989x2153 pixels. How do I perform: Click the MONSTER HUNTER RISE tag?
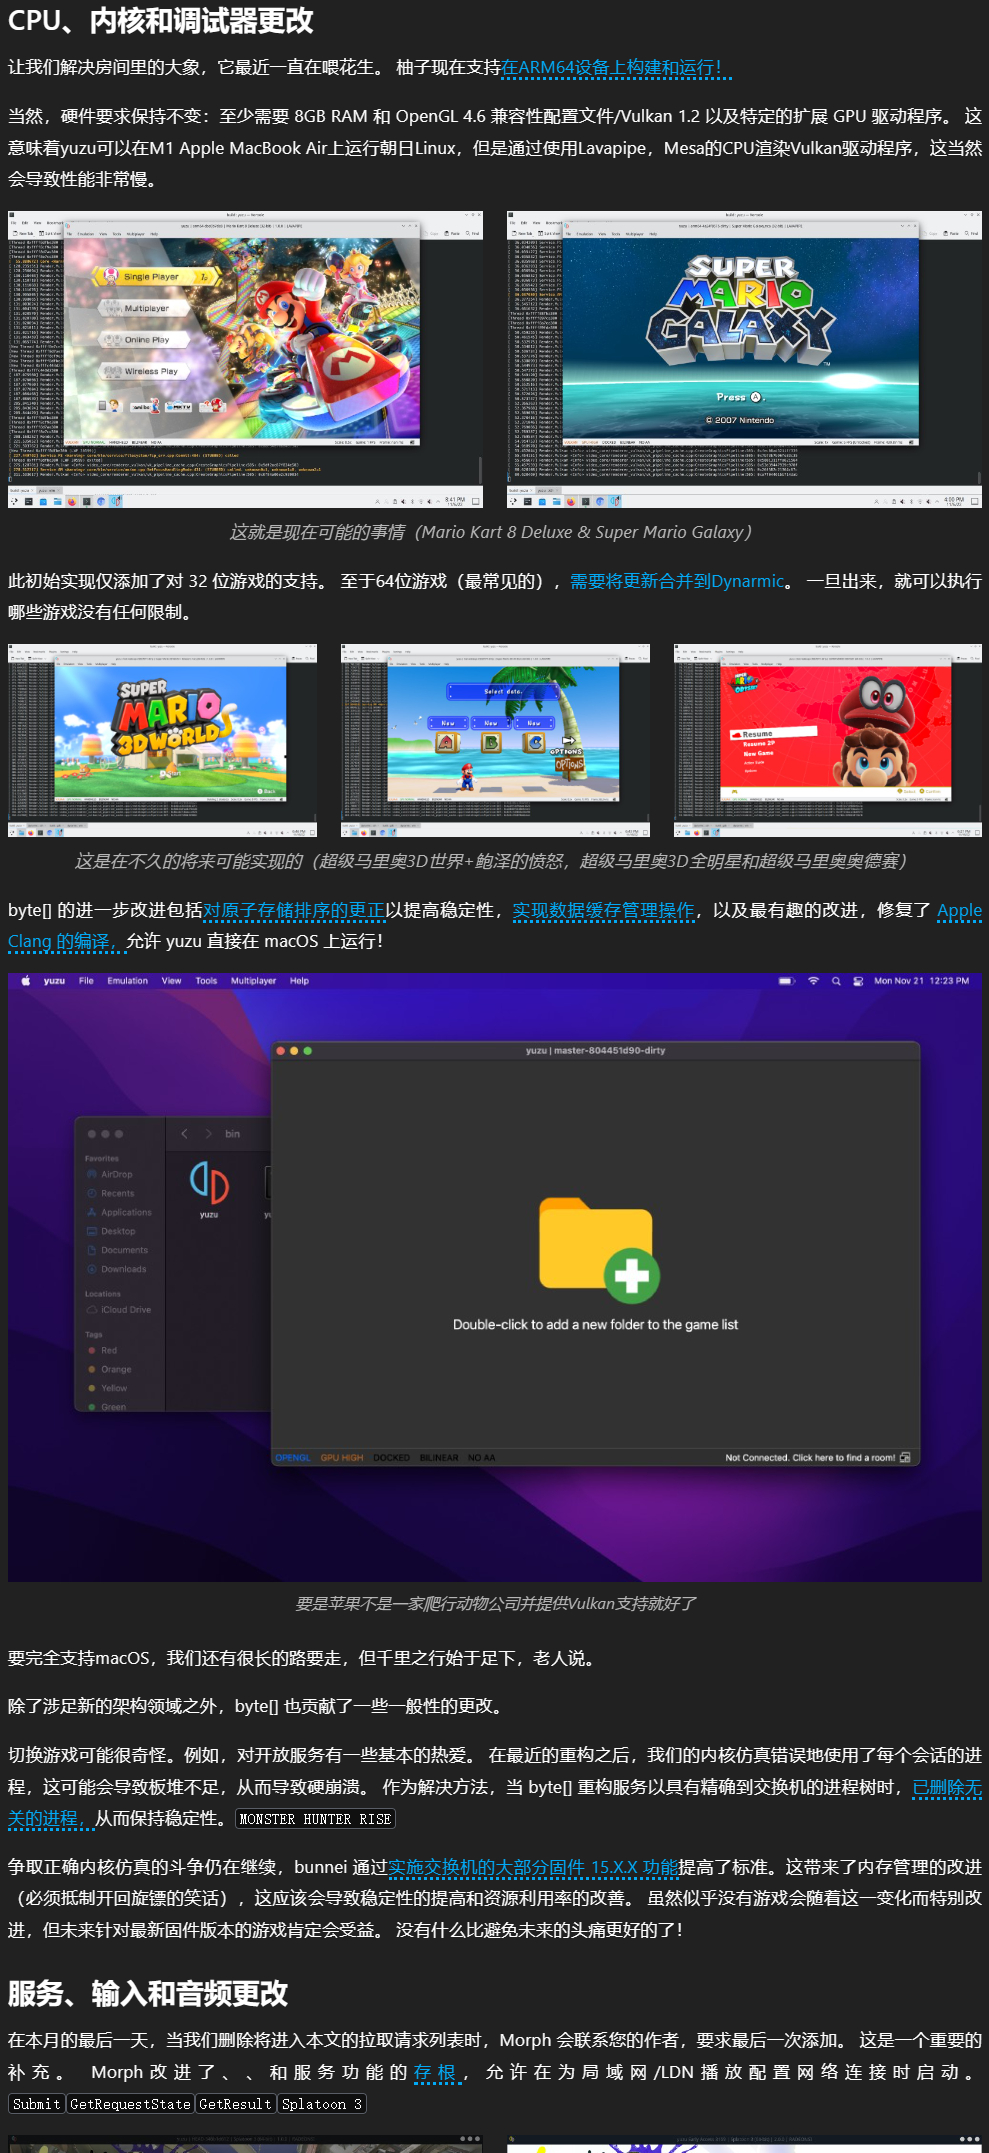[x=315, y=1819]
